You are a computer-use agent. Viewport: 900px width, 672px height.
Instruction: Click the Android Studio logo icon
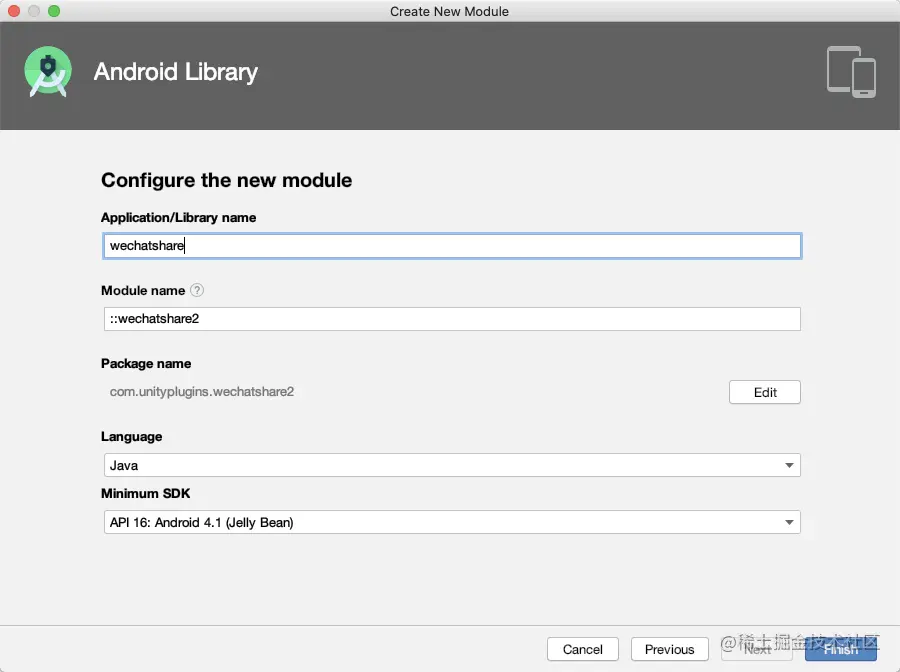point(48,72)
